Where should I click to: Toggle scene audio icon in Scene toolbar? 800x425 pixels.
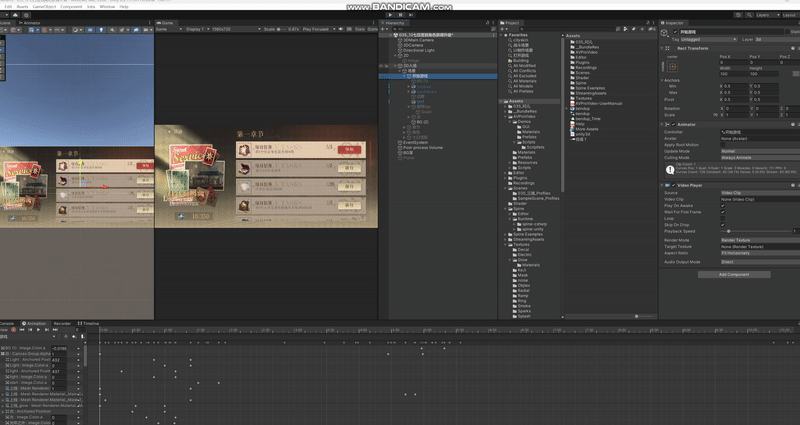(112, 30)
